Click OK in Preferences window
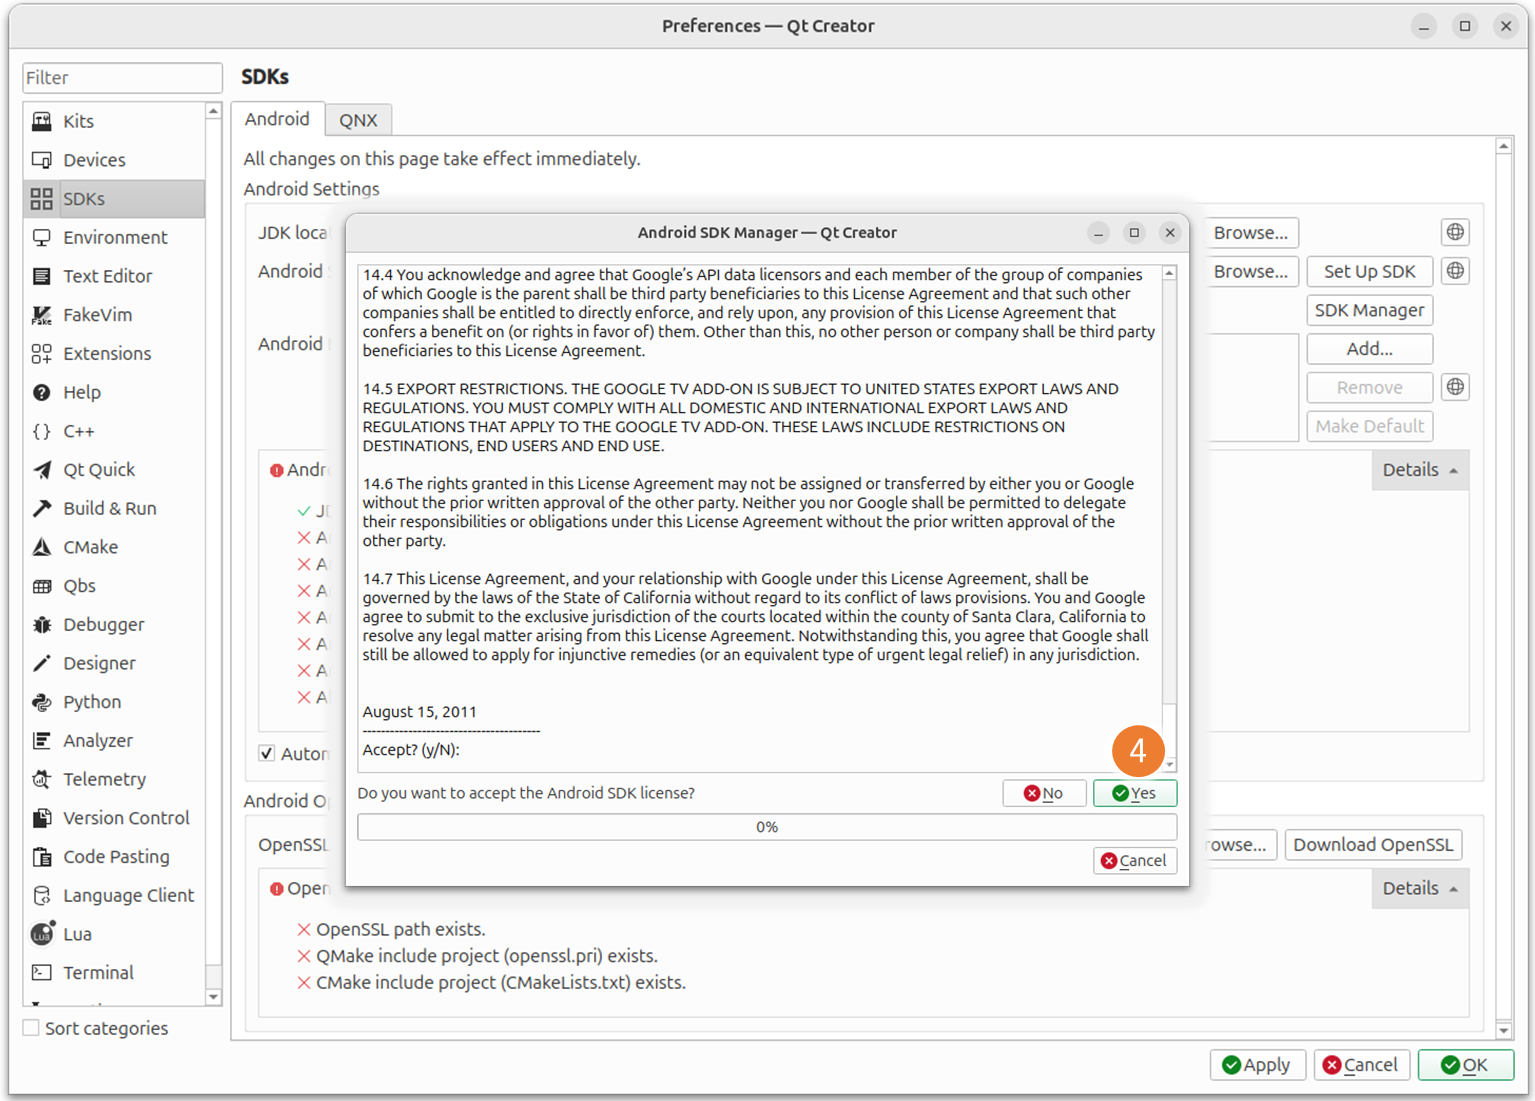Viewport: 1535px width, 1101px height. point(1465,1065)
